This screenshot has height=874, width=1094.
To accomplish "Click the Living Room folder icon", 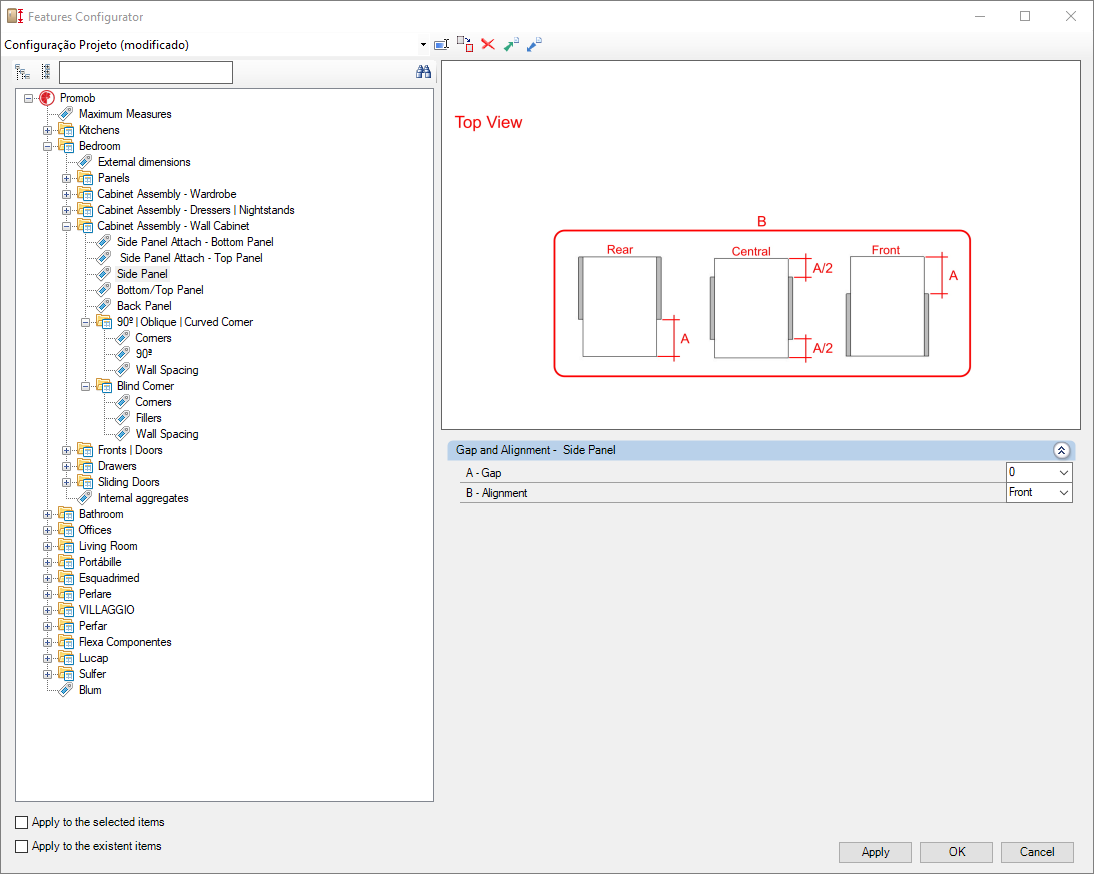I will (66, 546).
